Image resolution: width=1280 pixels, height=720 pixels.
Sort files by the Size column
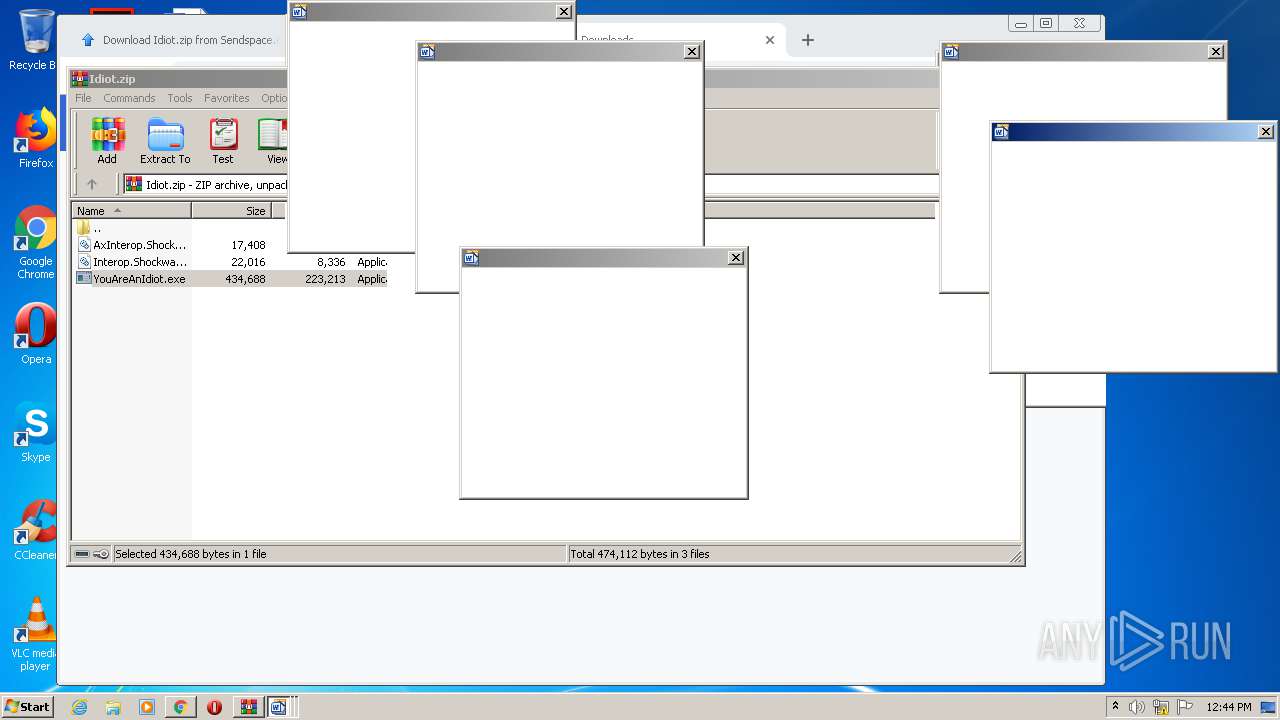[232, 211]
